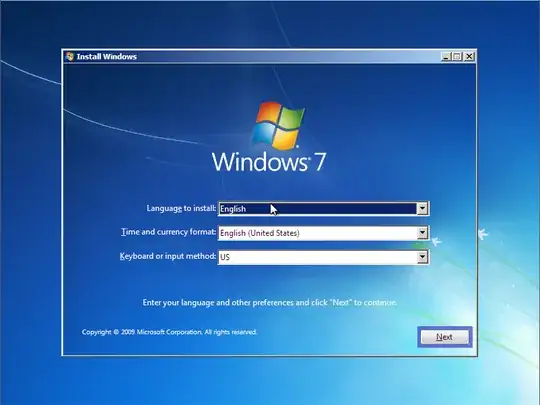Viewport: 540px width, 405px height.
Task: Click the Install Windows title bar icon
Action: coord(70,56)
